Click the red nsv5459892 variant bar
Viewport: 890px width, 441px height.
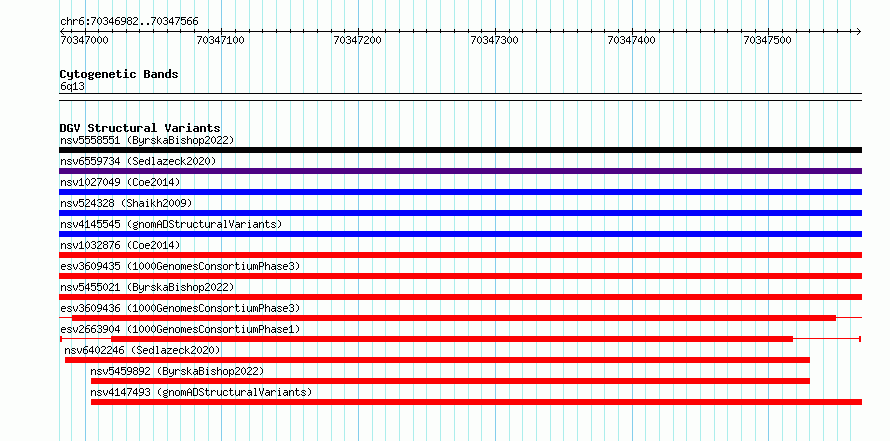pyautogui.click(x=450, y=381)
